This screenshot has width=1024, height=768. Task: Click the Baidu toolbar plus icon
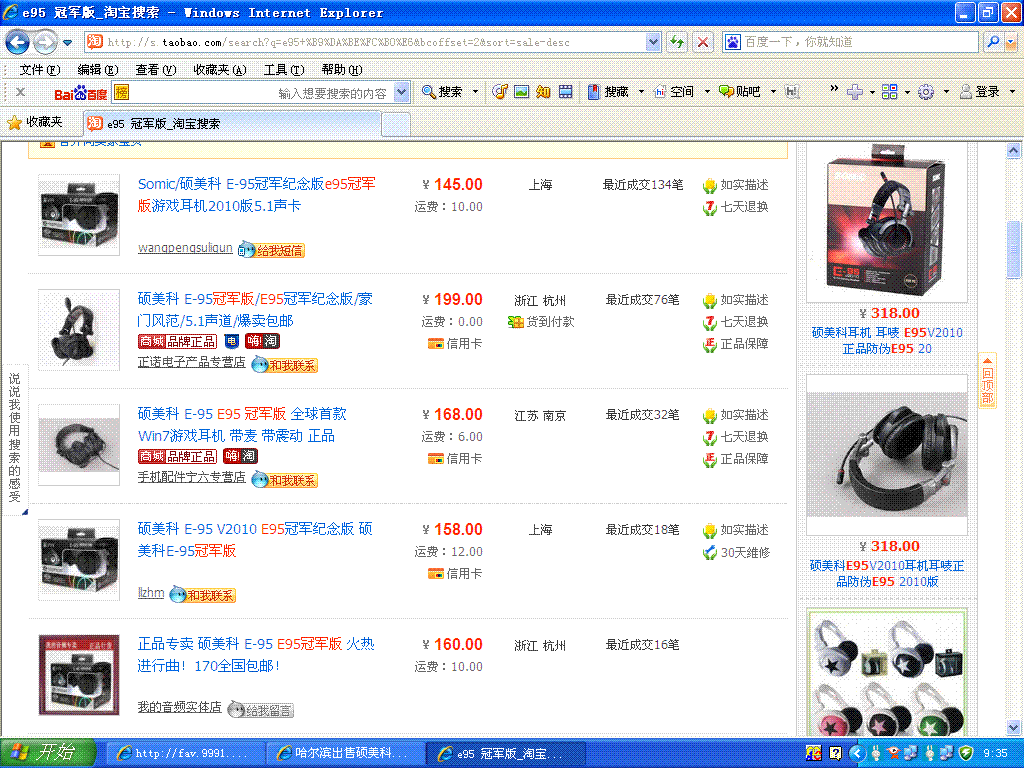(x=855, y=92)
